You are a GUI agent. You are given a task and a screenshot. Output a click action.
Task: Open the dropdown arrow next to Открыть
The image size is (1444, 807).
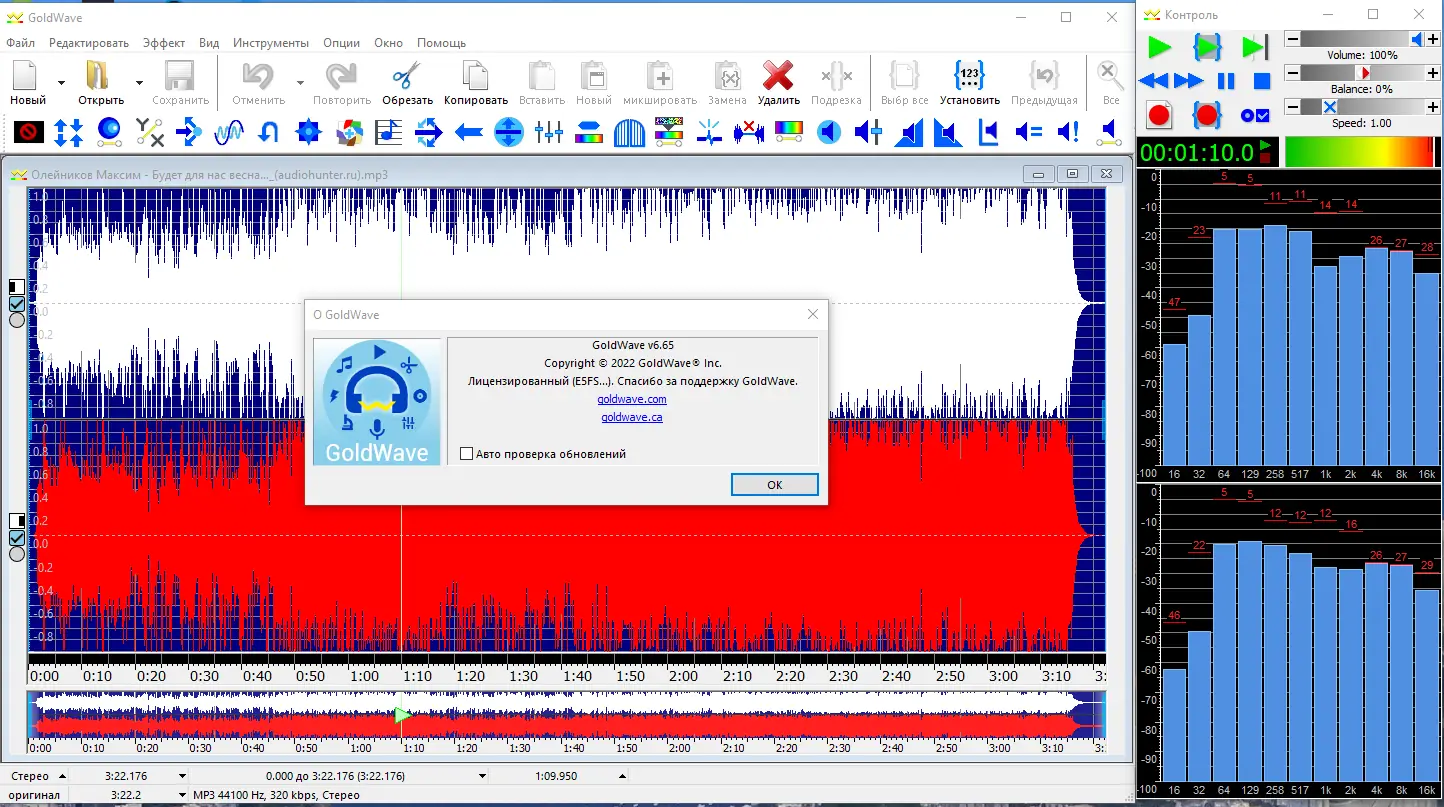(139, 82)
